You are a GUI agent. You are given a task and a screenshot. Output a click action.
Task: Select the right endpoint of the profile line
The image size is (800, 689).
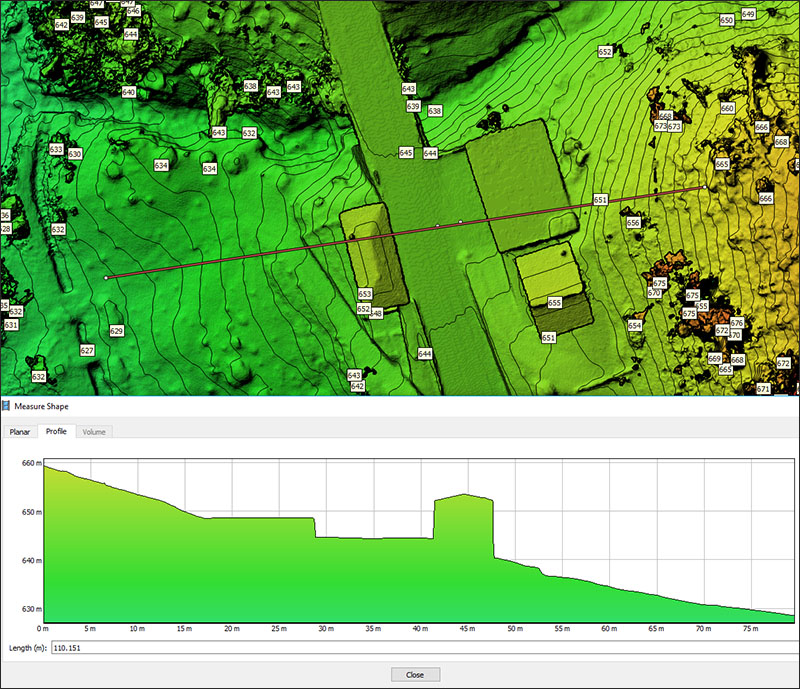pos(705,187)
